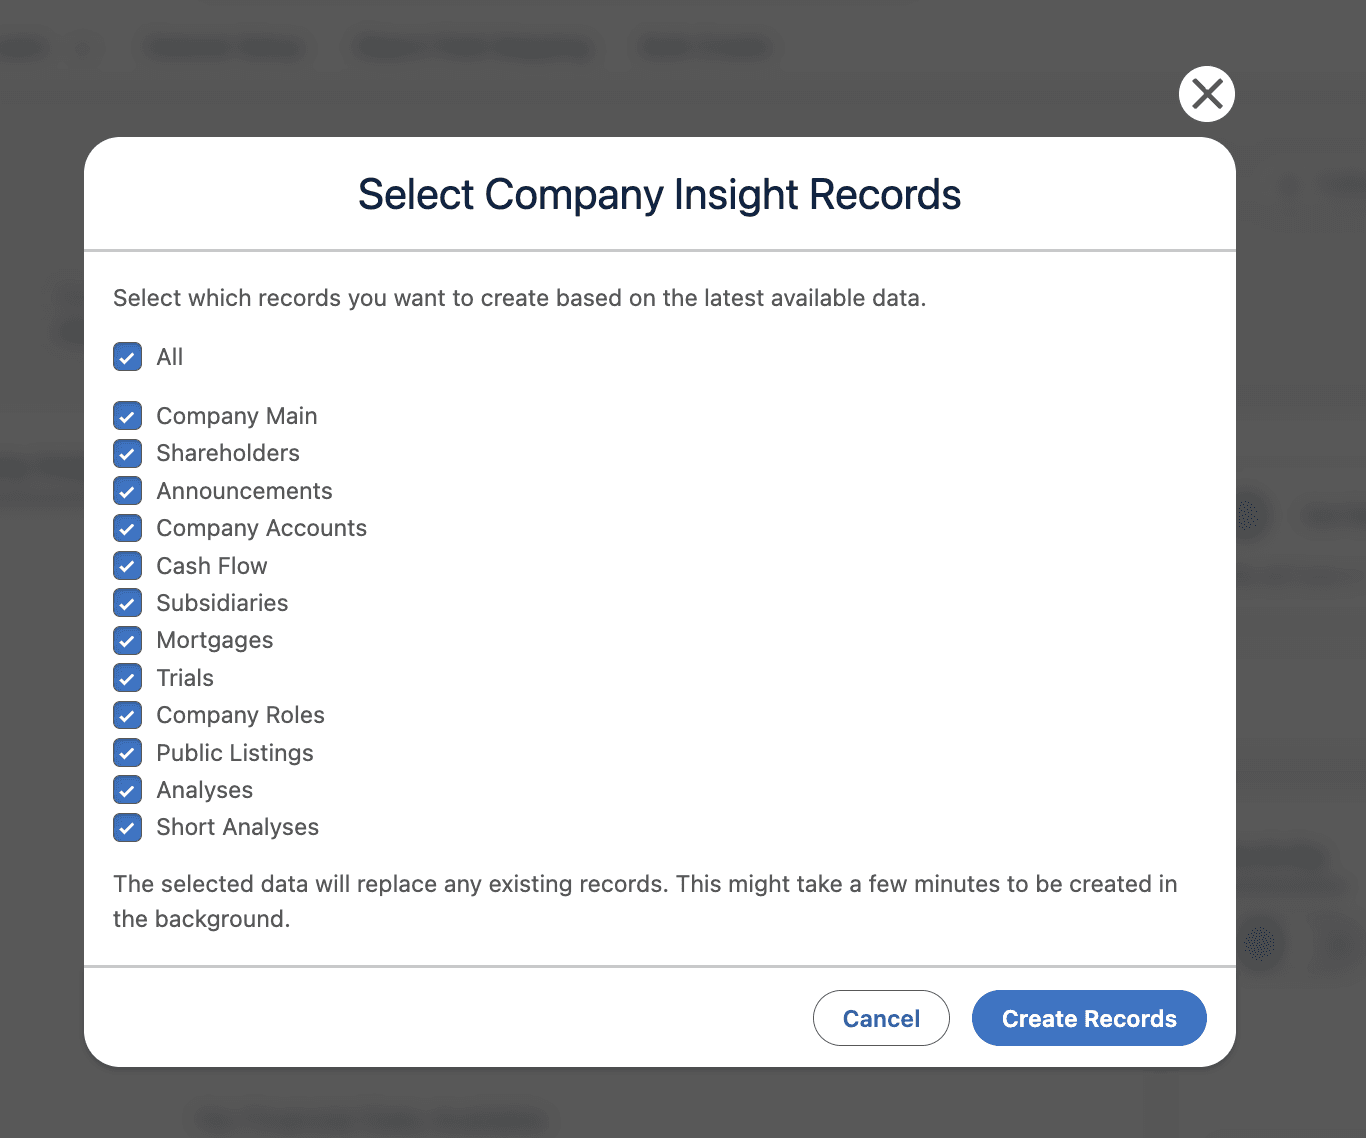Screen dimensions: 1366x1138
Task: Uncheck the All checkbox
Action: coord(127,357)
